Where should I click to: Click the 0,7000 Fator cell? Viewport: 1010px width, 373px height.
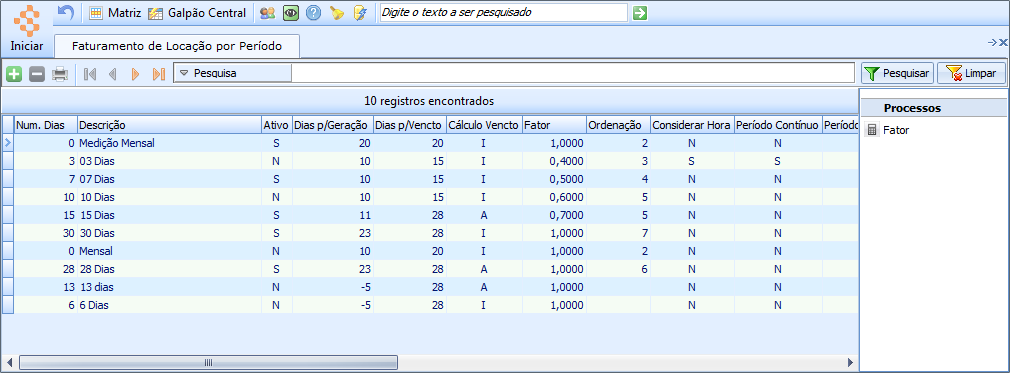click(554, 215)
